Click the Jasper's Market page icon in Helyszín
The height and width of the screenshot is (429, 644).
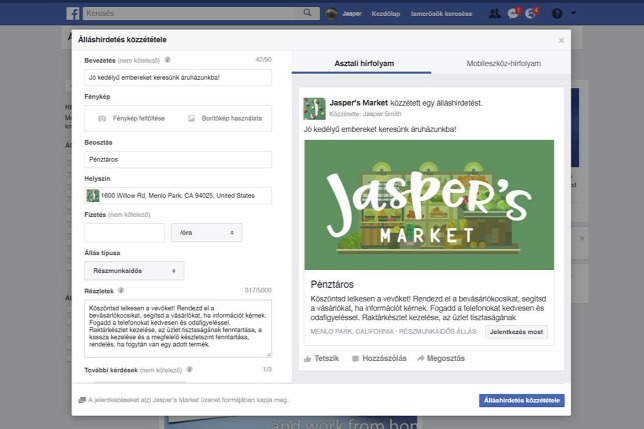[93, 195]
